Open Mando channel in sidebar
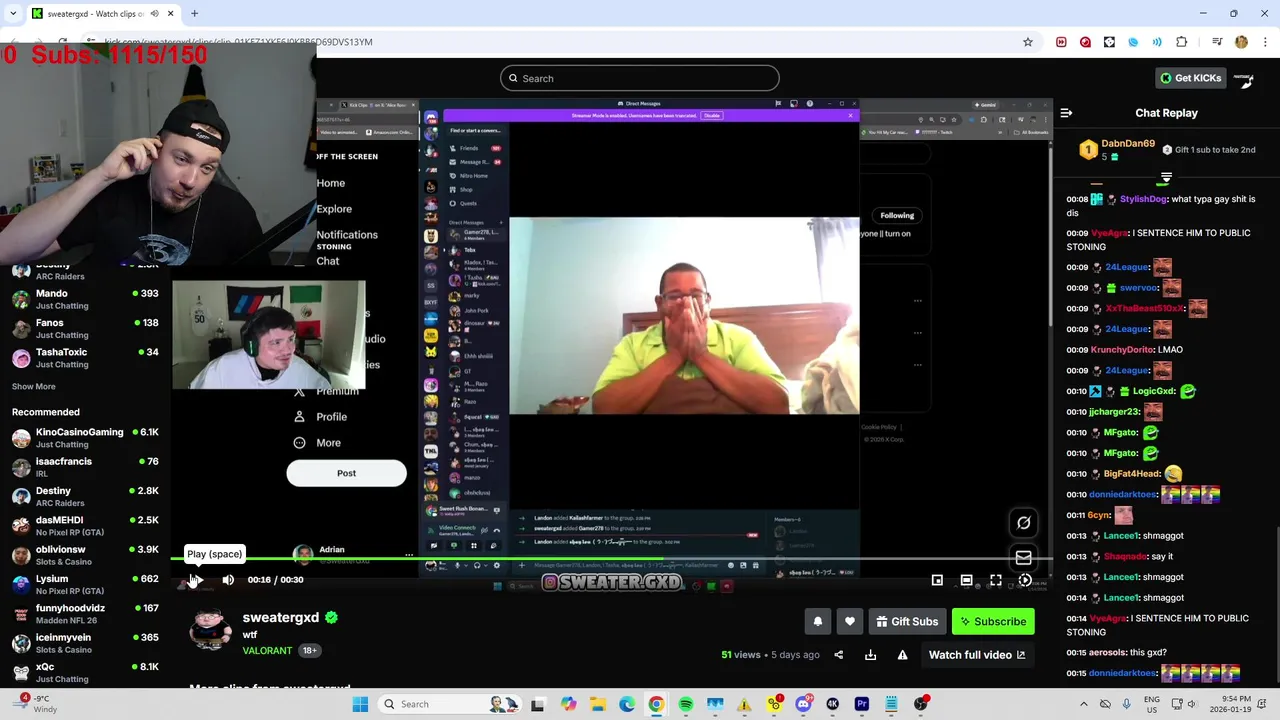 [85, 299]
